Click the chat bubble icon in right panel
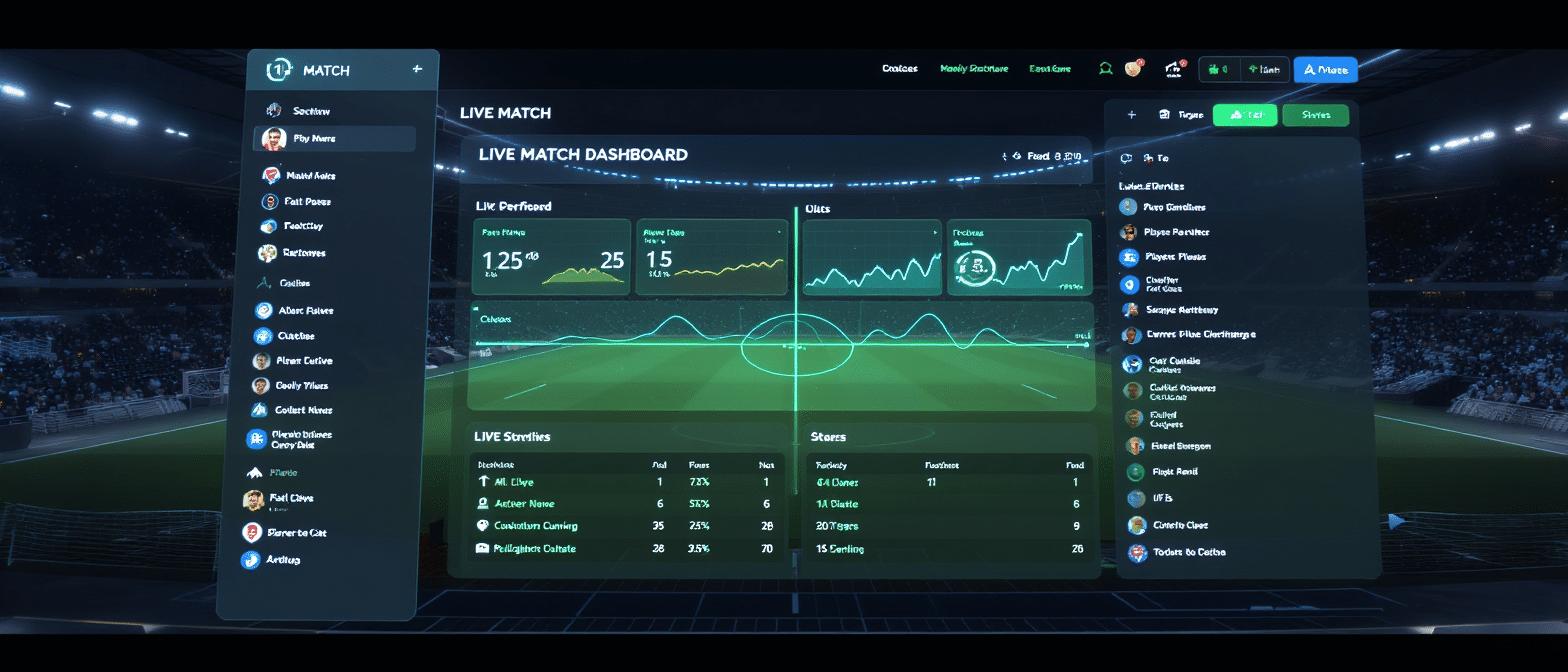1568x672 pixels. [1127, 158]
